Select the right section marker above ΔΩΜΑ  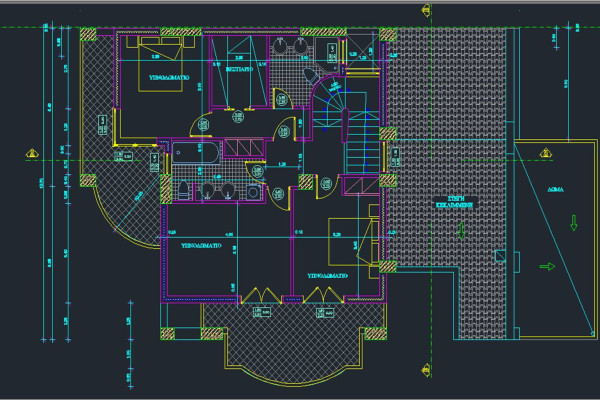[546, 154]
